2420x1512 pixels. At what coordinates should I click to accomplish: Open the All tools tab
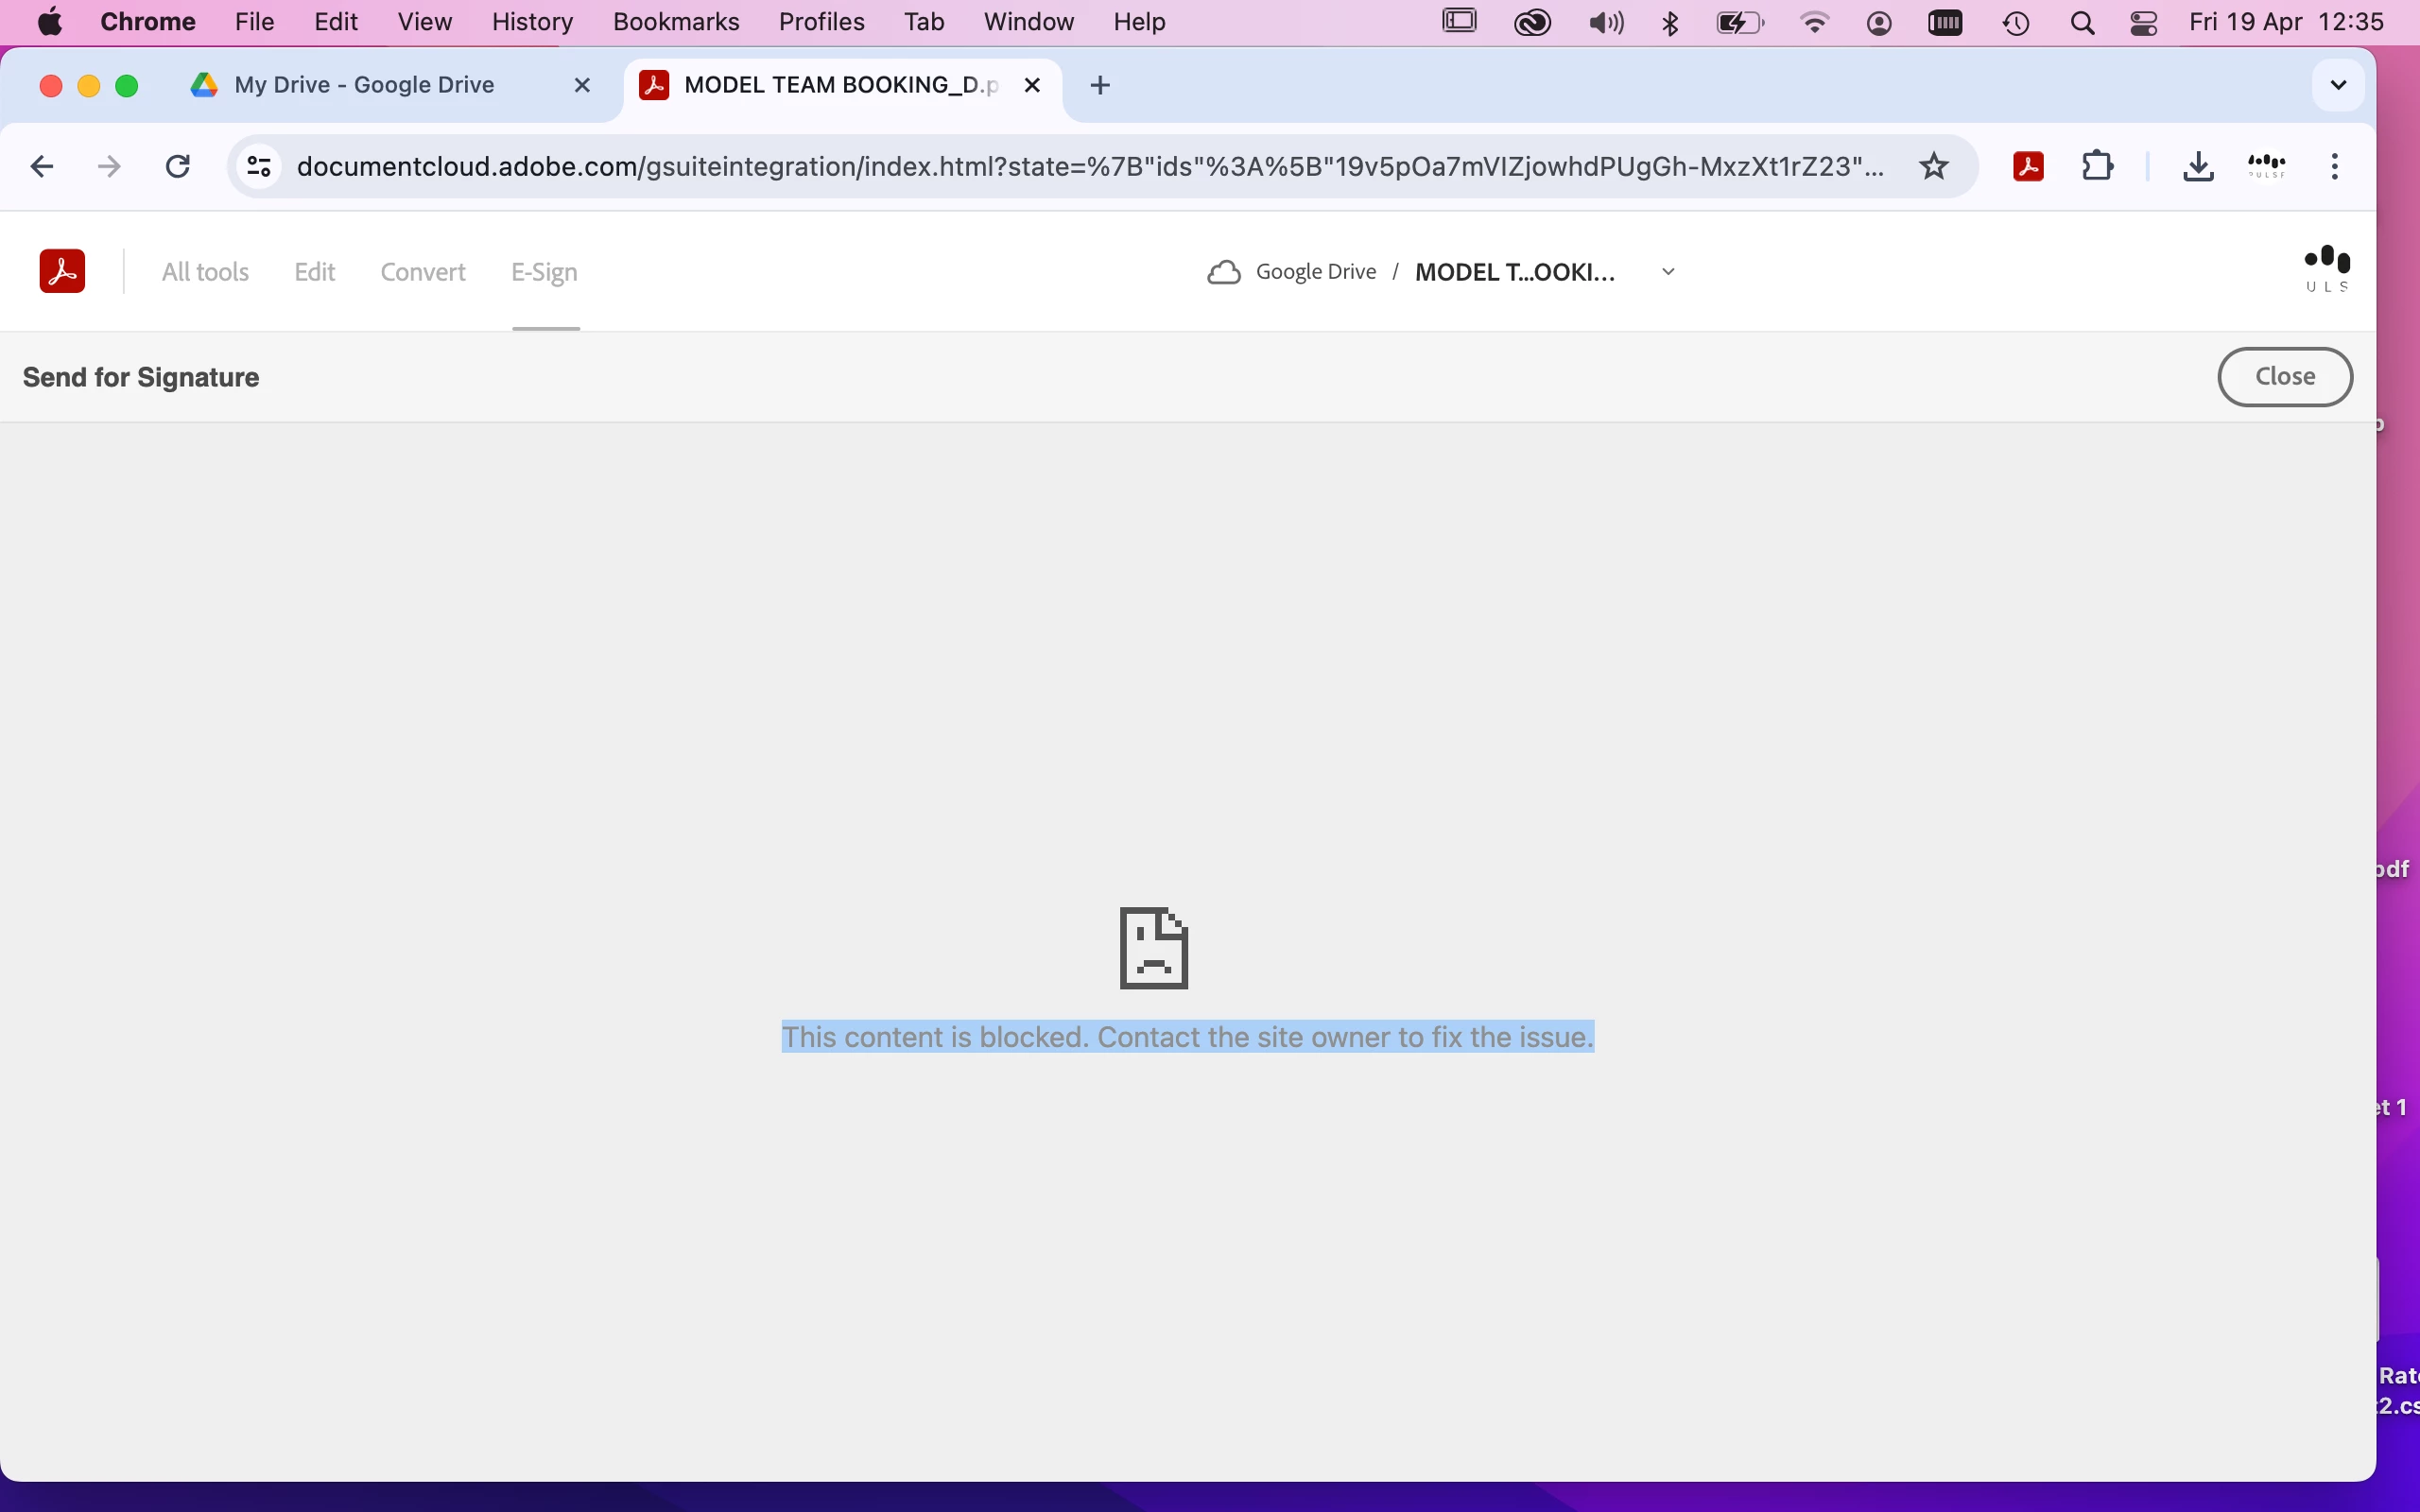(205, 272)
